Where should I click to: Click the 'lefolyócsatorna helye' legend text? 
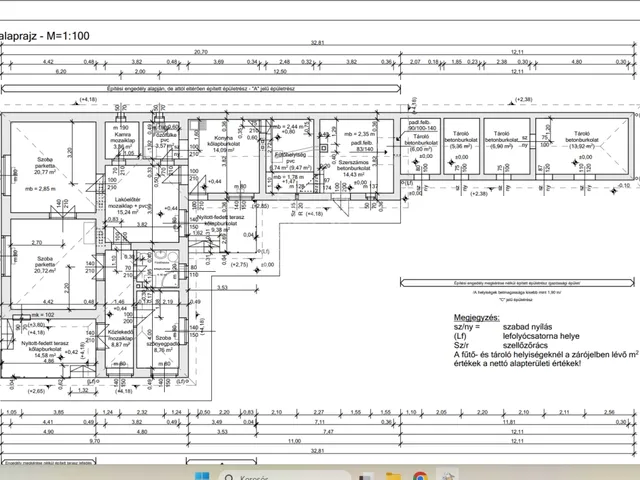541,336
